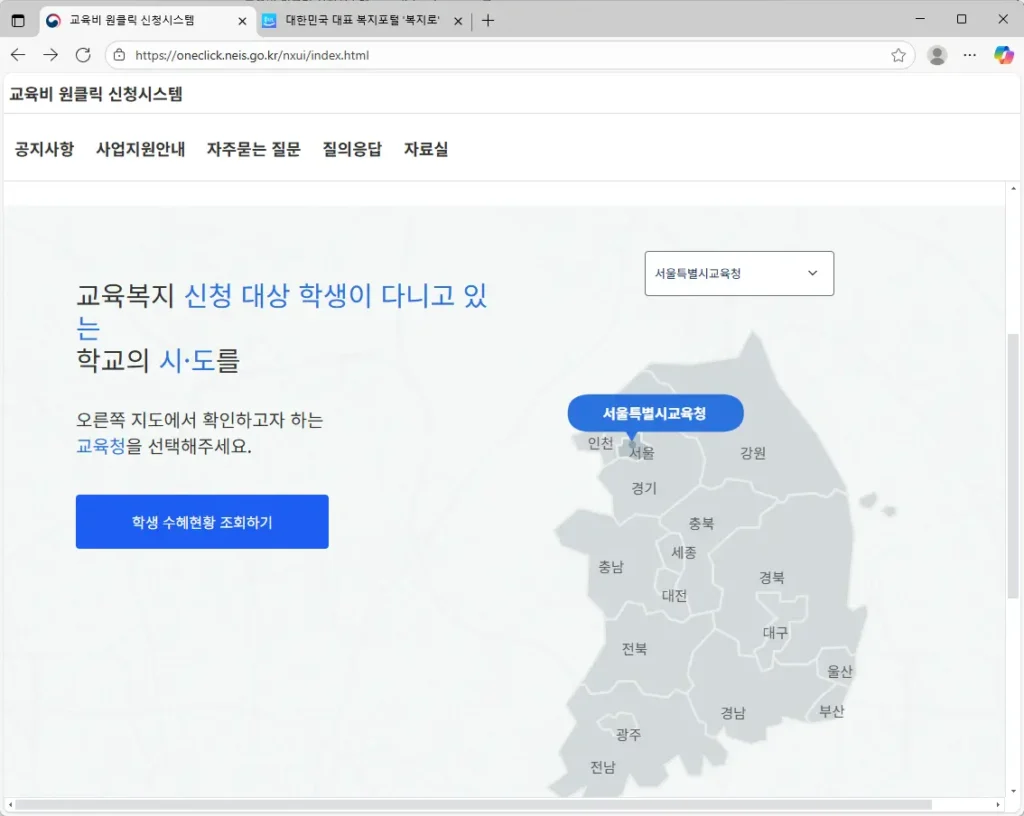Click the tab actions icon at top left

pyautogui.click(x=17, y=20)
